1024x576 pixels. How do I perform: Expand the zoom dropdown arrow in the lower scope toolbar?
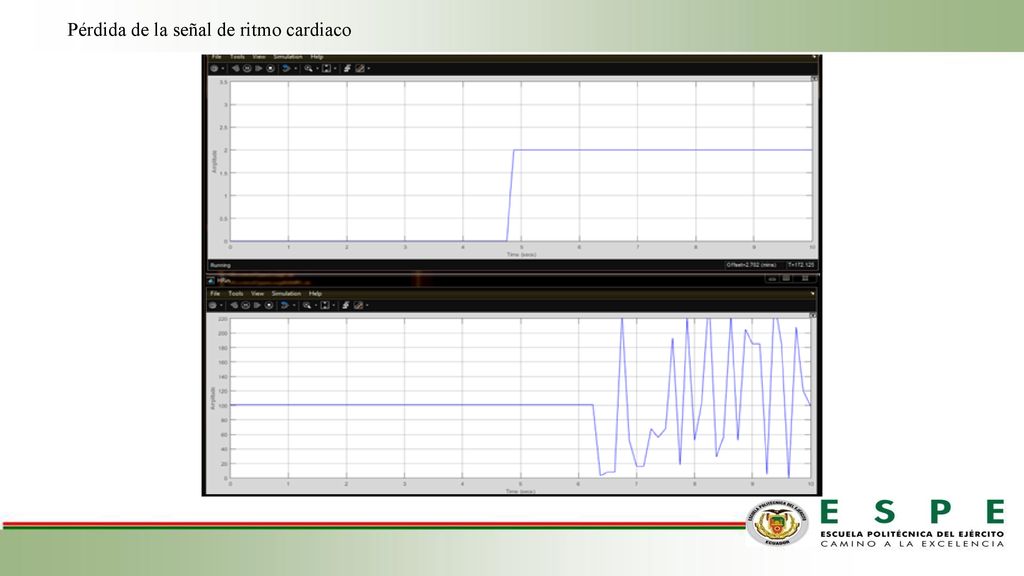click(316, 306)
